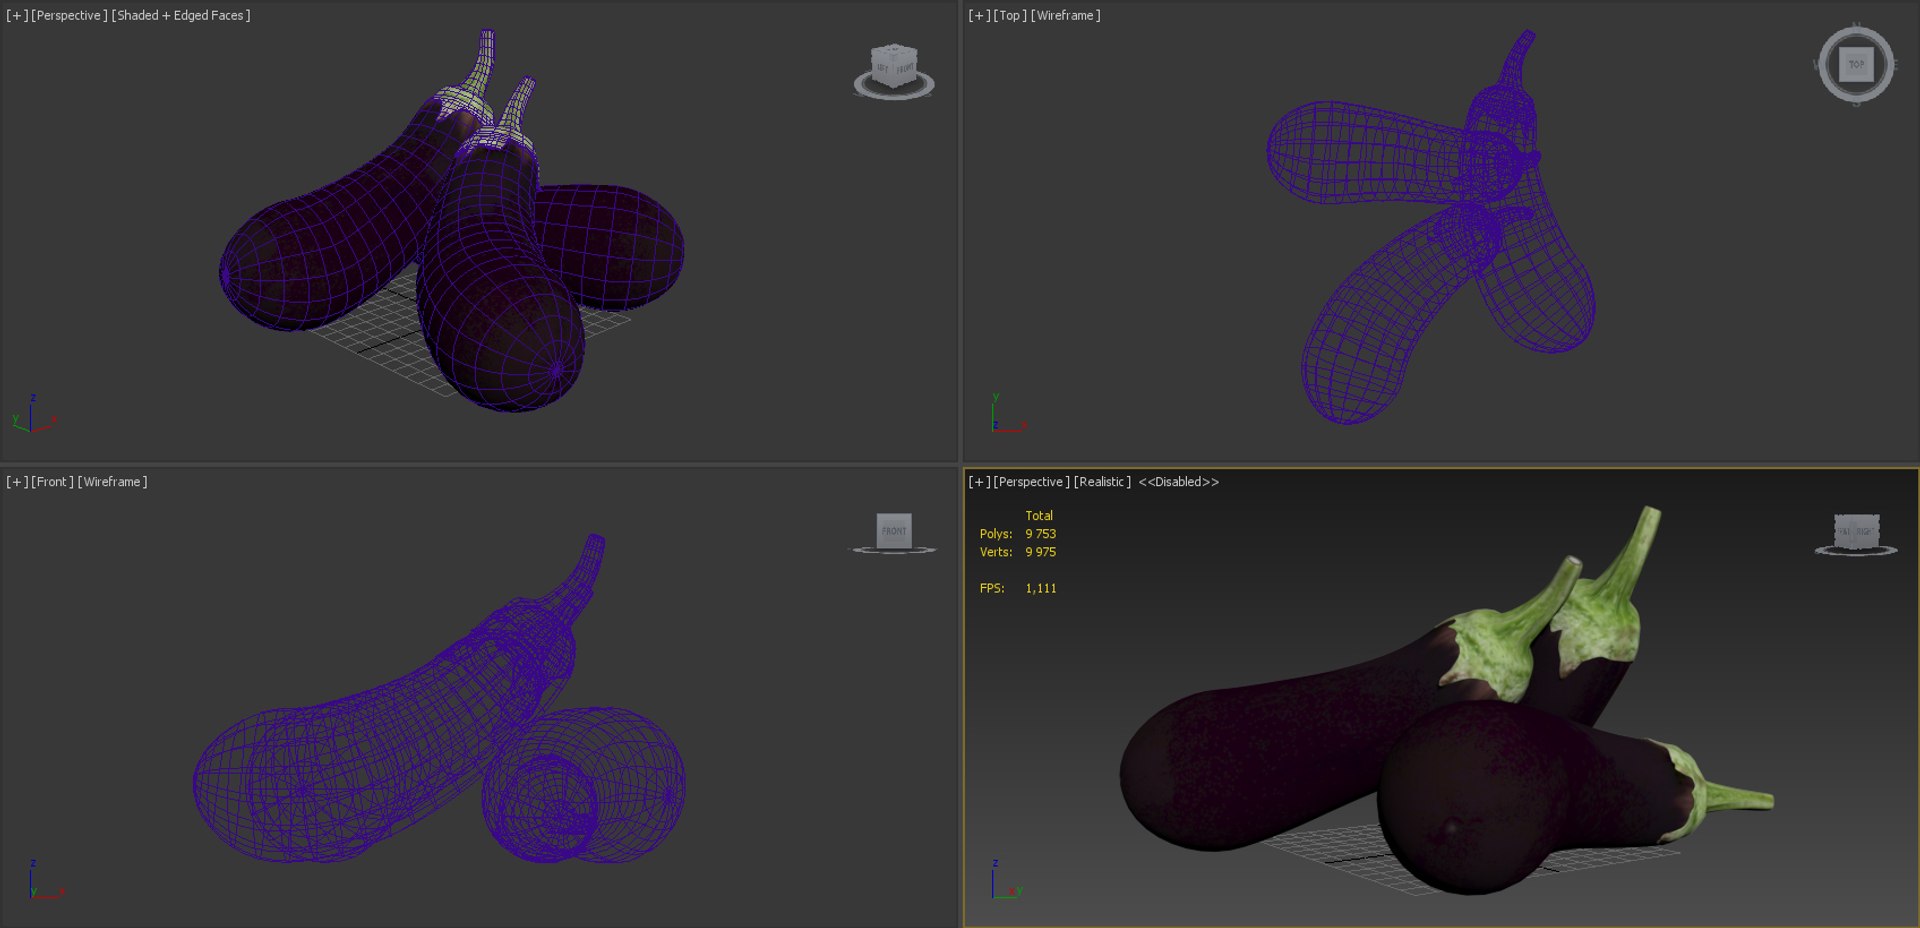Open the [+] menu of the Front viewport
The image size is (1920, 928).
click(17, 482)
